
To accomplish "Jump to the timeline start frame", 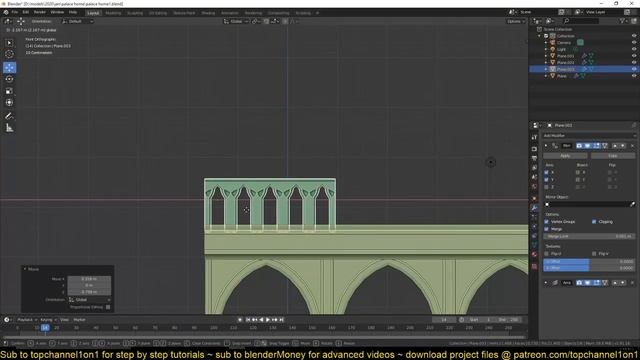I will [x=248, y=320].
